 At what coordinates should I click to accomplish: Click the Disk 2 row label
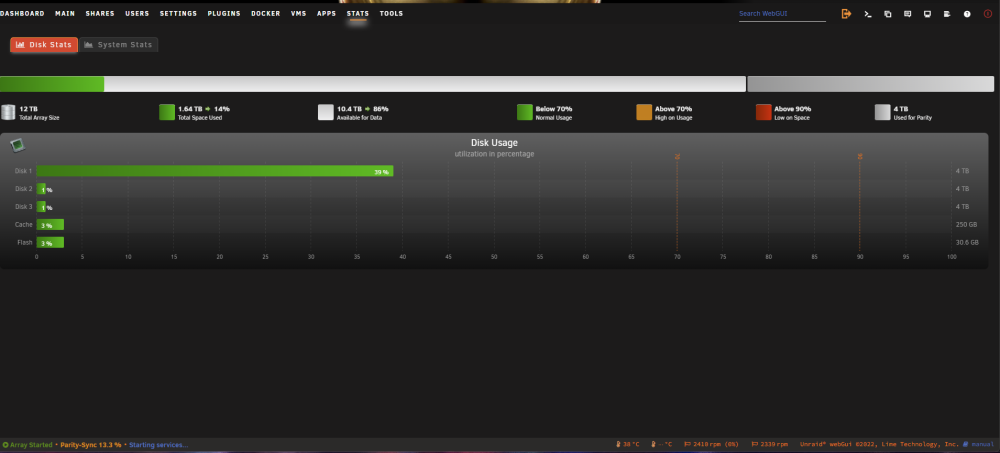pyautogui.click(x=23, y=189)
